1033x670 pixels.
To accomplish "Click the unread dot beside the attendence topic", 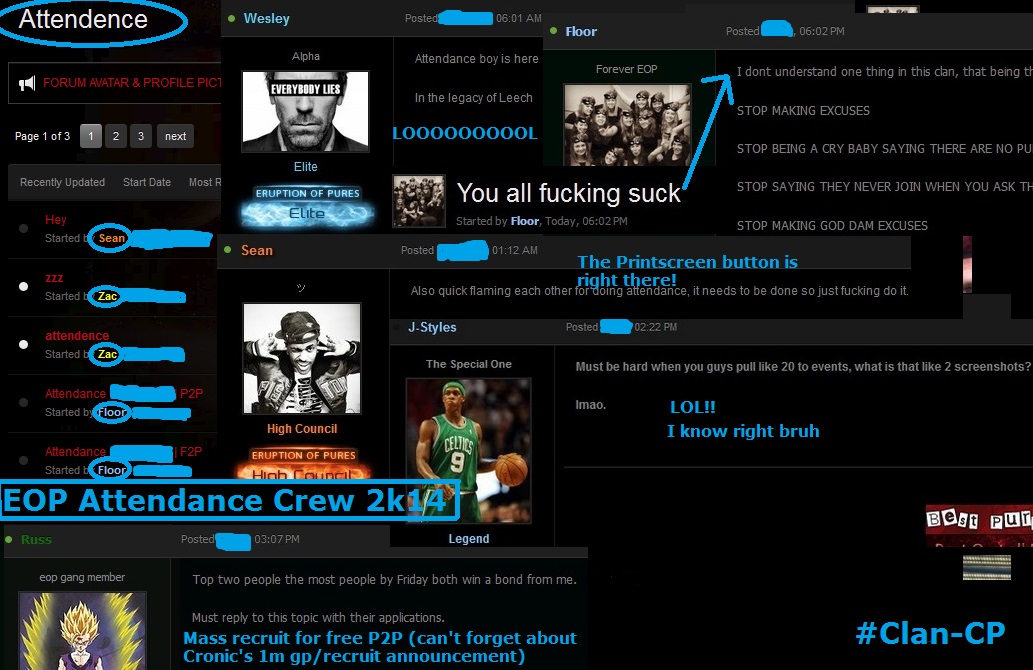I will coord(24,345).
